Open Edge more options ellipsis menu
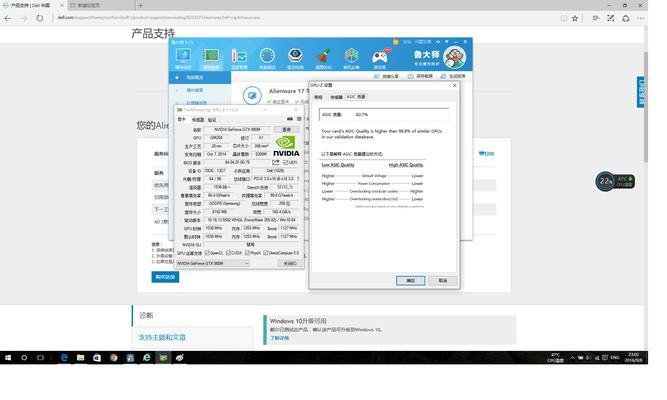This screenshot has height=400, width=667. click(x=641, y=18)
